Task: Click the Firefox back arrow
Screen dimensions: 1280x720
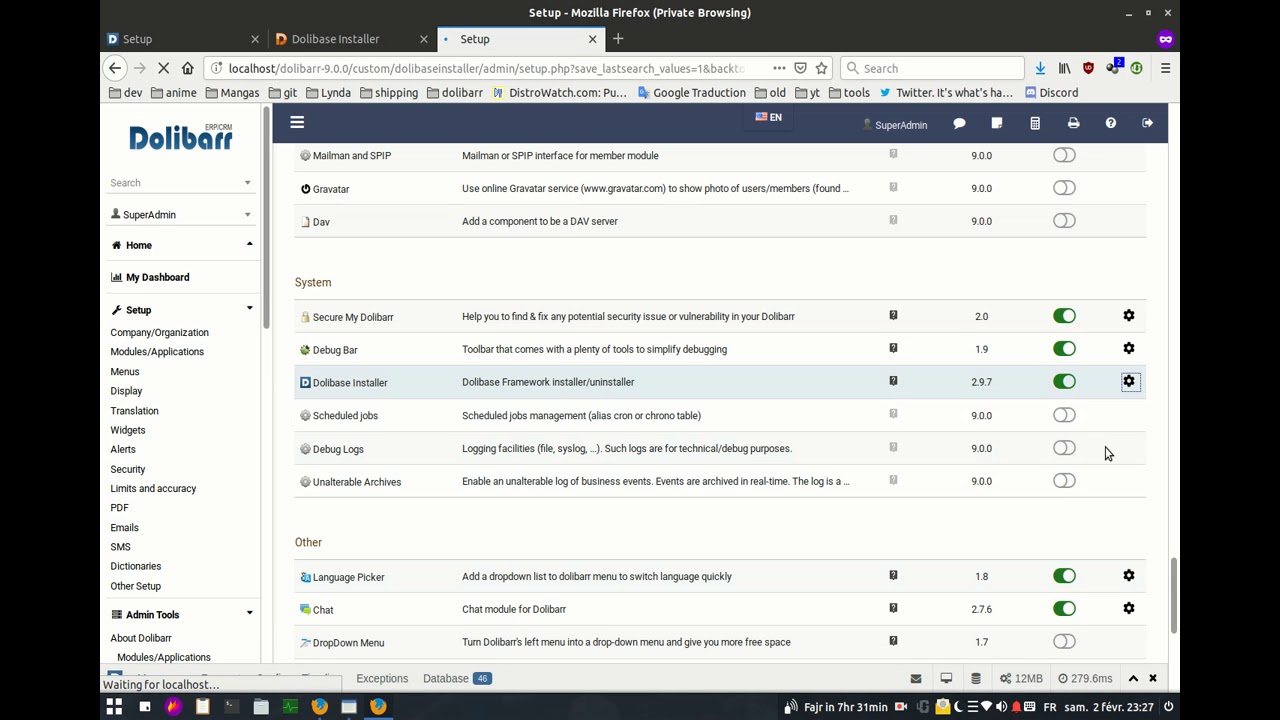Action: coord(115,68)
